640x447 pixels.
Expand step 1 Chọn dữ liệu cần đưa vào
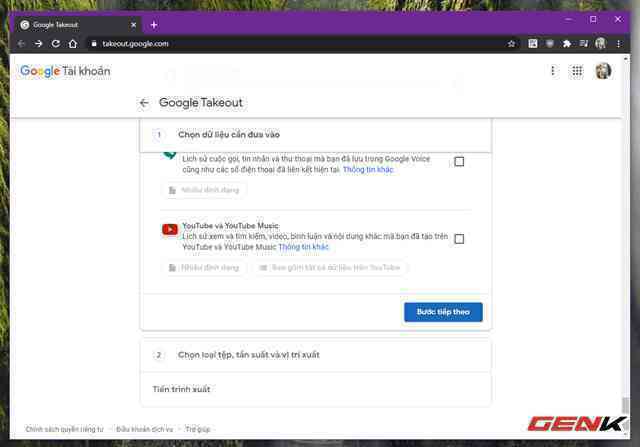click(316, 135)
